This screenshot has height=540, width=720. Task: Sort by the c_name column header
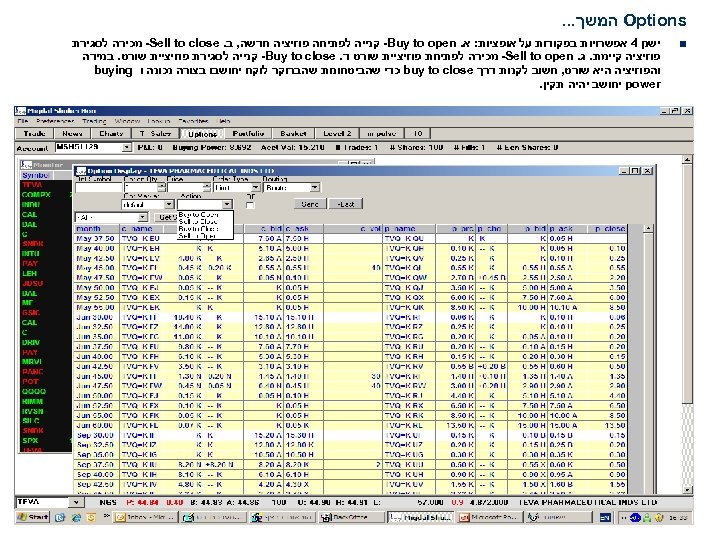[x=141, y=229]
